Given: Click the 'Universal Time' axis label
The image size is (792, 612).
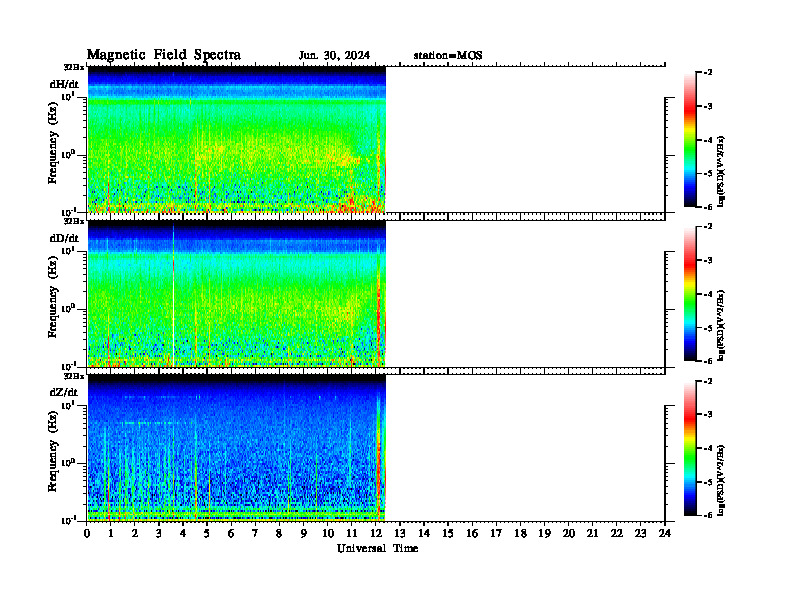Looking at the screenshot, I should 377,549.
